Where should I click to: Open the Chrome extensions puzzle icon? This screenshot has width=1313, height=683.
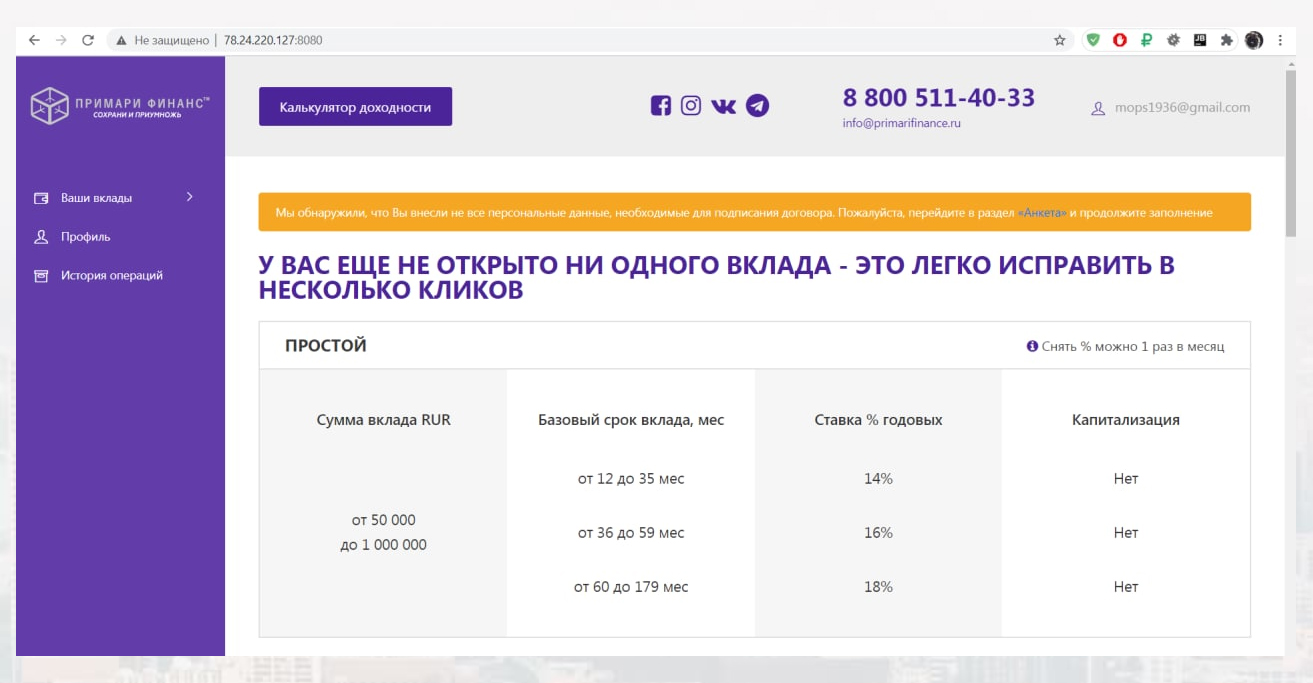[1227, 41]
